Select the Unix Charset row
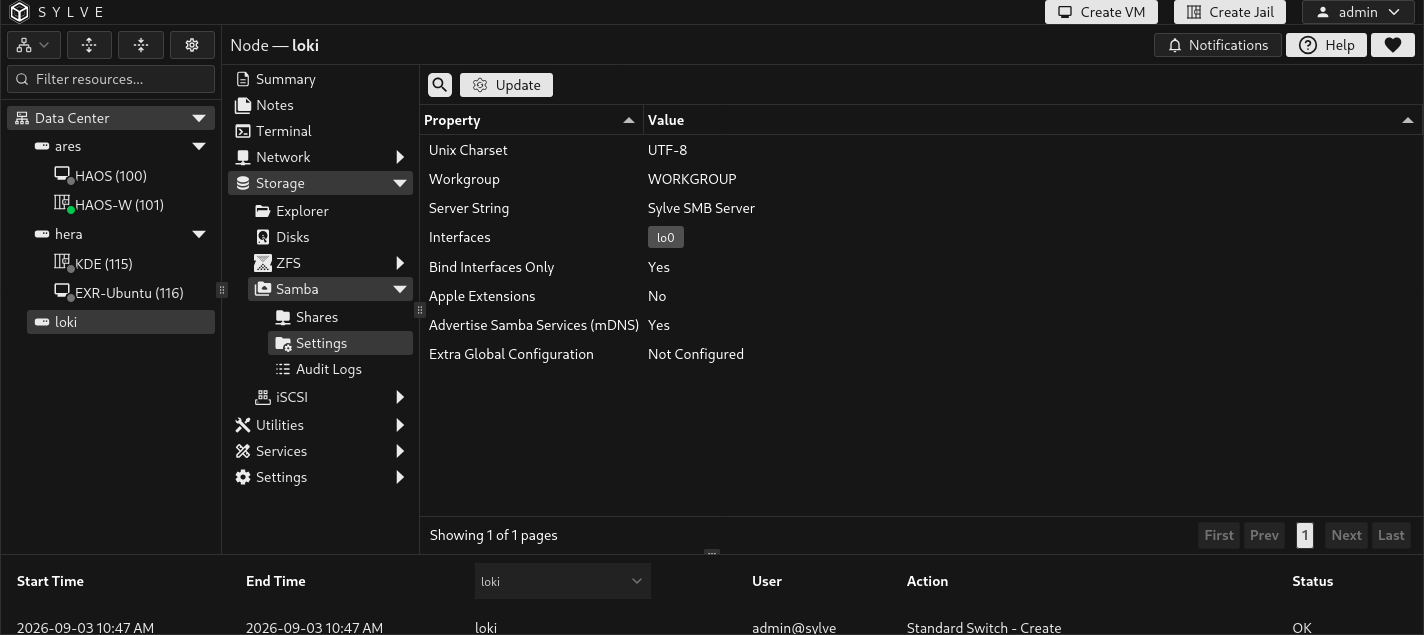 921,150
